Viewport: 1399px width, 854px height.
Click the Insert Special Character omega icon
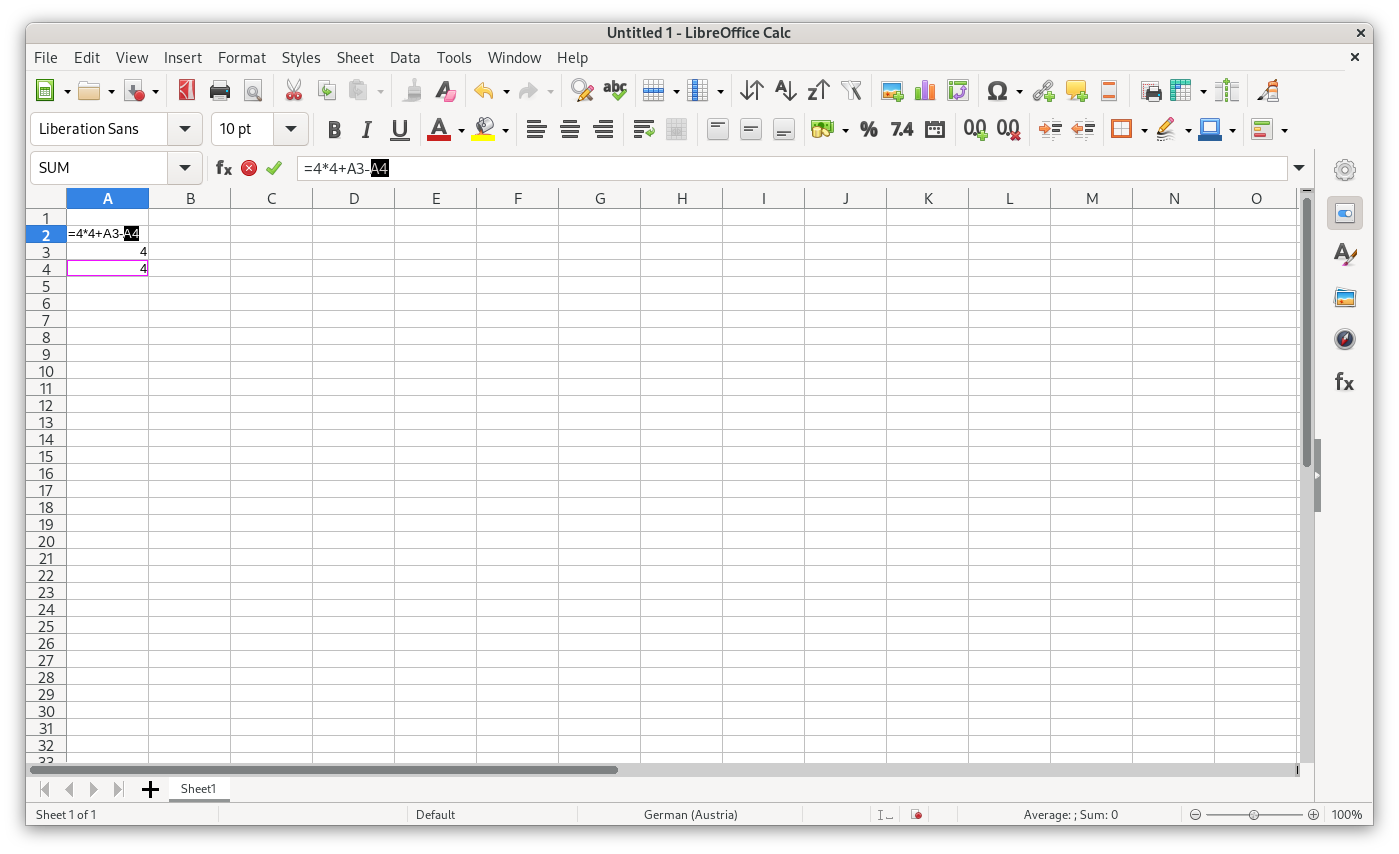coord(996,91)
